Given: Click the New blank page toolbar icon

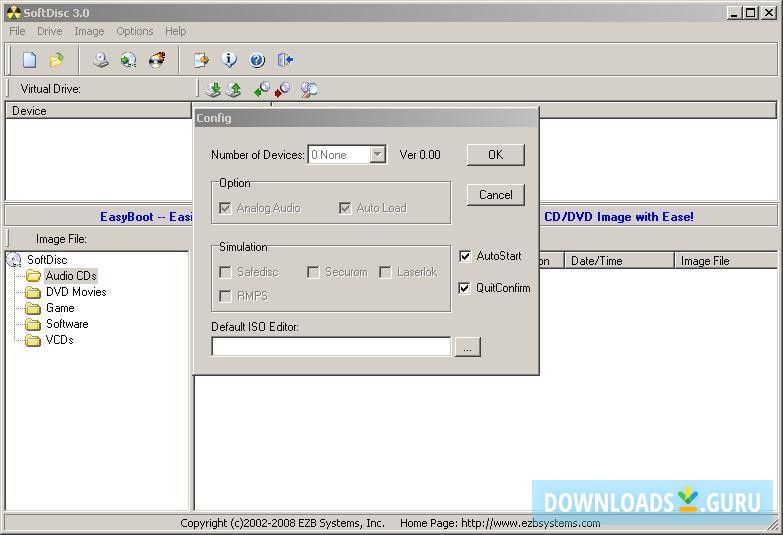Looking at the screenshot, I should pos(29,60).
